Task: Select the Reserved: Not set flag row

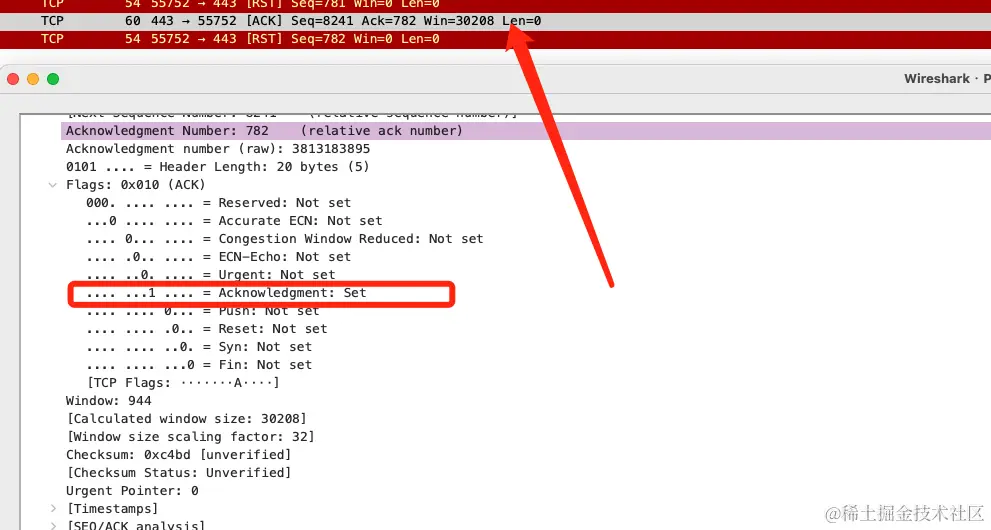Action: tap(219, 203)
